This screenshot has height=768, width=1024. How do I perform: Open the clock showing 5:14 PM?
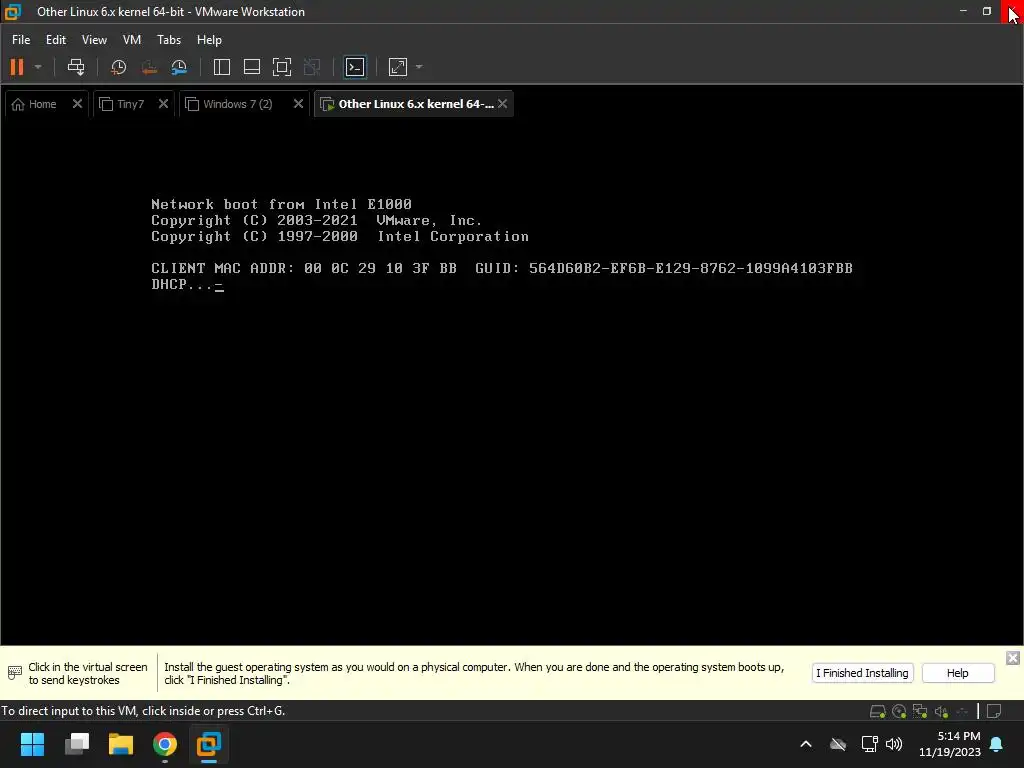click(x=950, y=744)
